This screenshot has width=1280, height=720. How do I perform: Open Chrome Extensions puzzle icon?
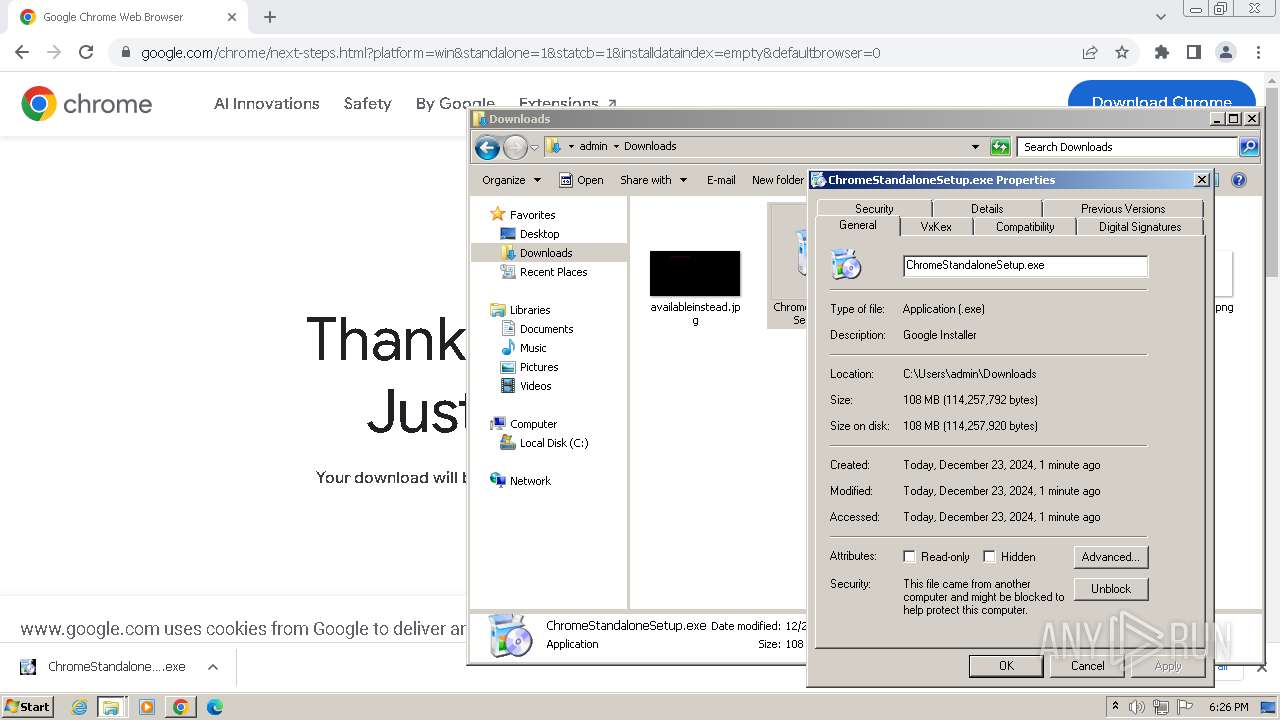click(1162, 52)
